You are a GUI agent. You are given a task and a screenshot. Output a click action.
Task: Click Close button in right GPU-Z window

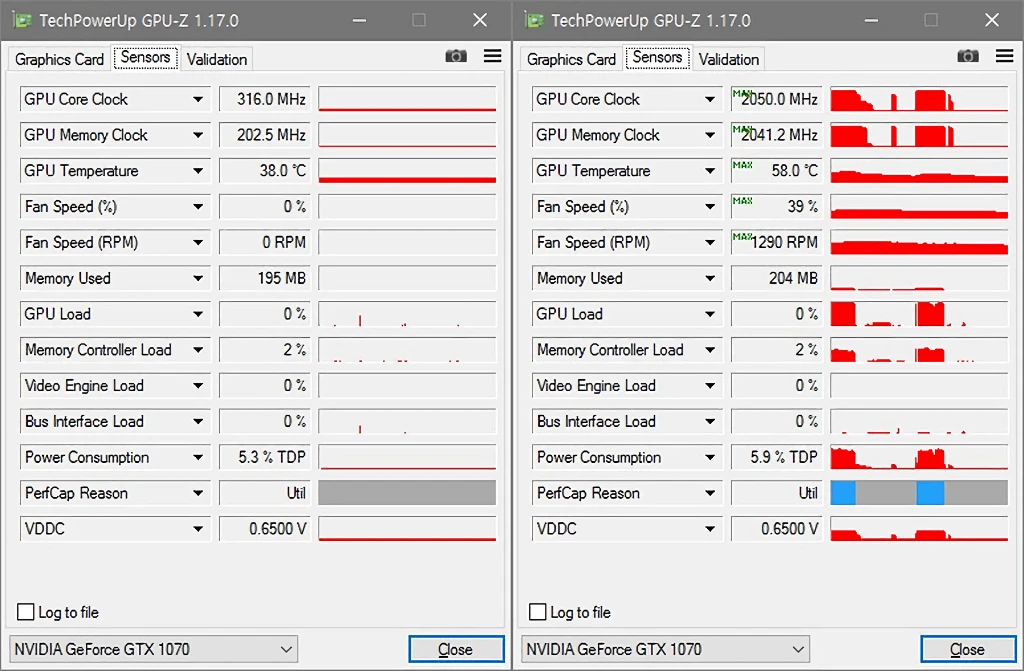coord(968,649)
